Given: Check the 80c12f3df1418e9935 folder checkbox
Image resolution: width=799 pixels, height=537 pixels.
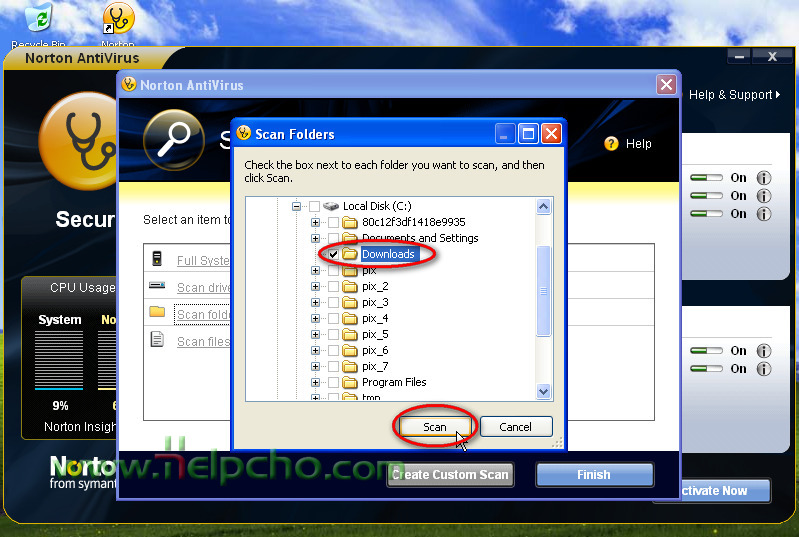Looking at the screenshot, I should (333, 222).
